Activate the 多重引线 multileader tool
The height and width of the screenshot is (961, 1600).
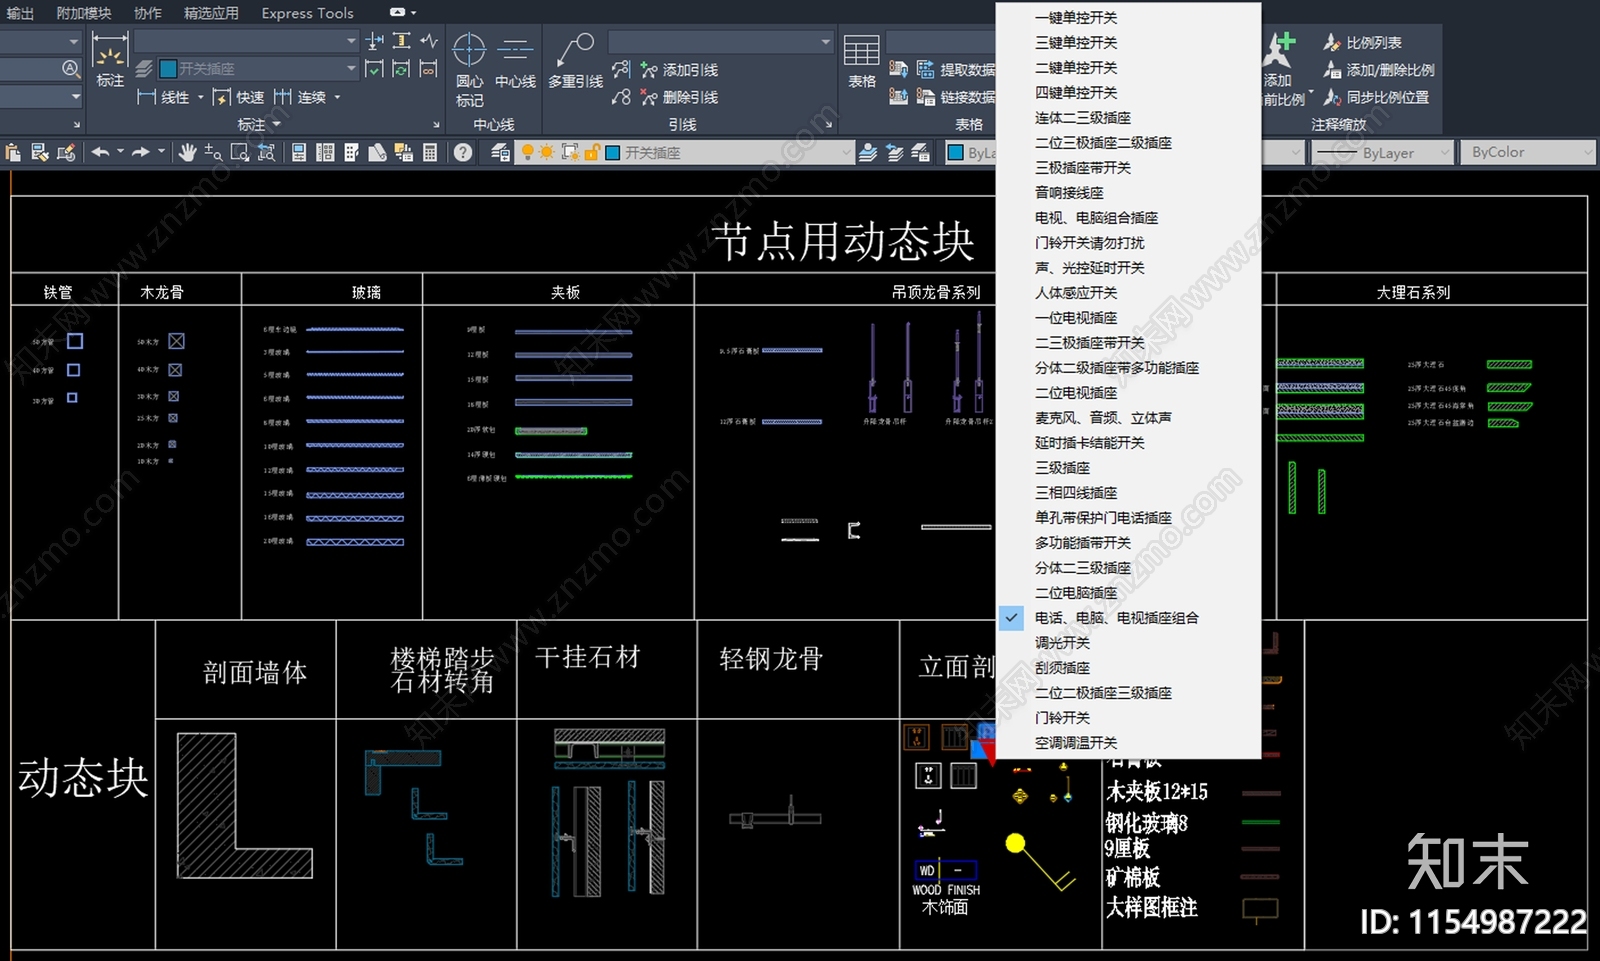tap(575, 62)
